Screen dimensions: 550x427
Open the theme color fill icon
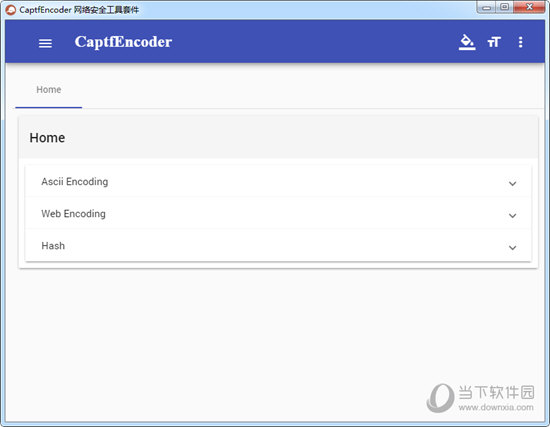coord(467,42)
